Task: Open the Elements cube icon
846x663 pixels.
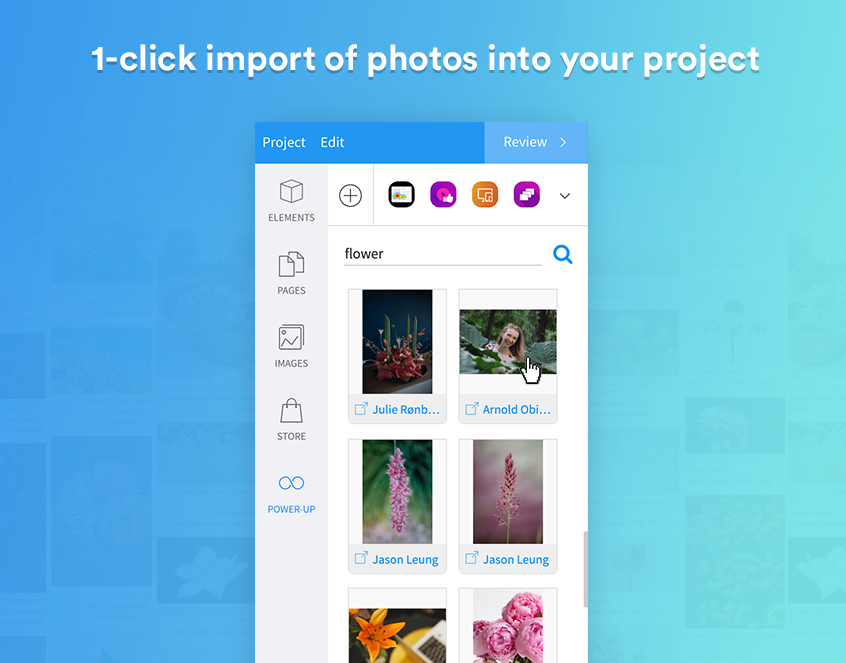Action: pyautogui.click(x=291, y=192)
